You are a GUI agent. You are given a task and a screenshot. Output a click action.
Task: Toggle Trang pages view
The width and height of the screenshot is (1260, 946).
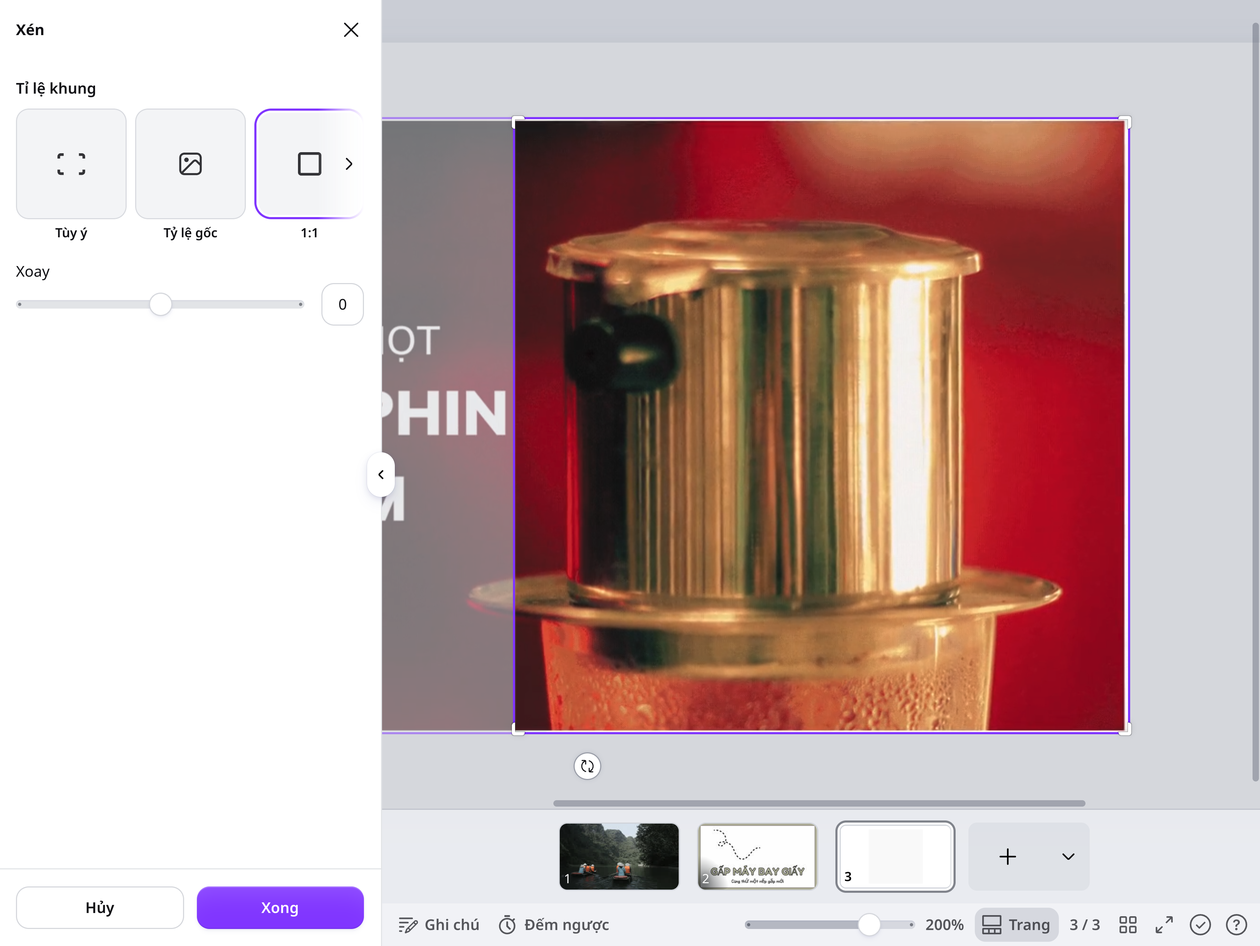[x=1016, y=925]
